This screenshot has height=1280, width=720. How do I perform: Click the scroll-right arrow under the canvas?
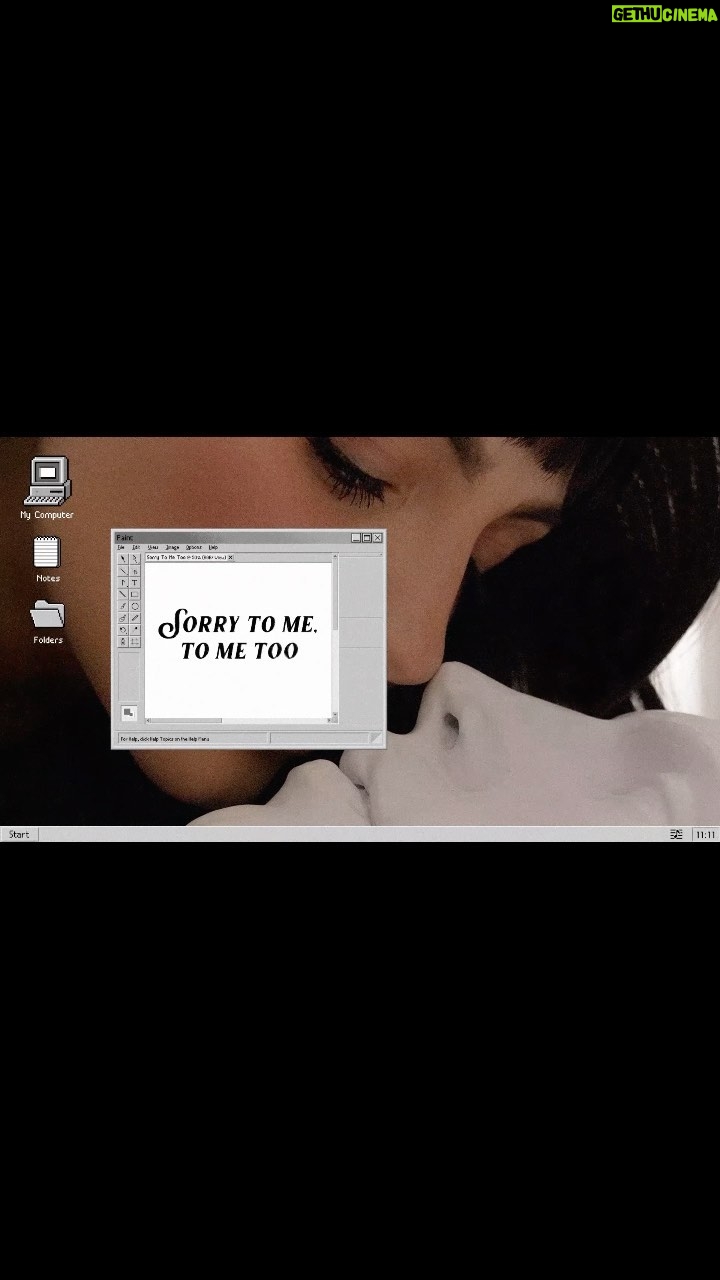click(331, 720)
